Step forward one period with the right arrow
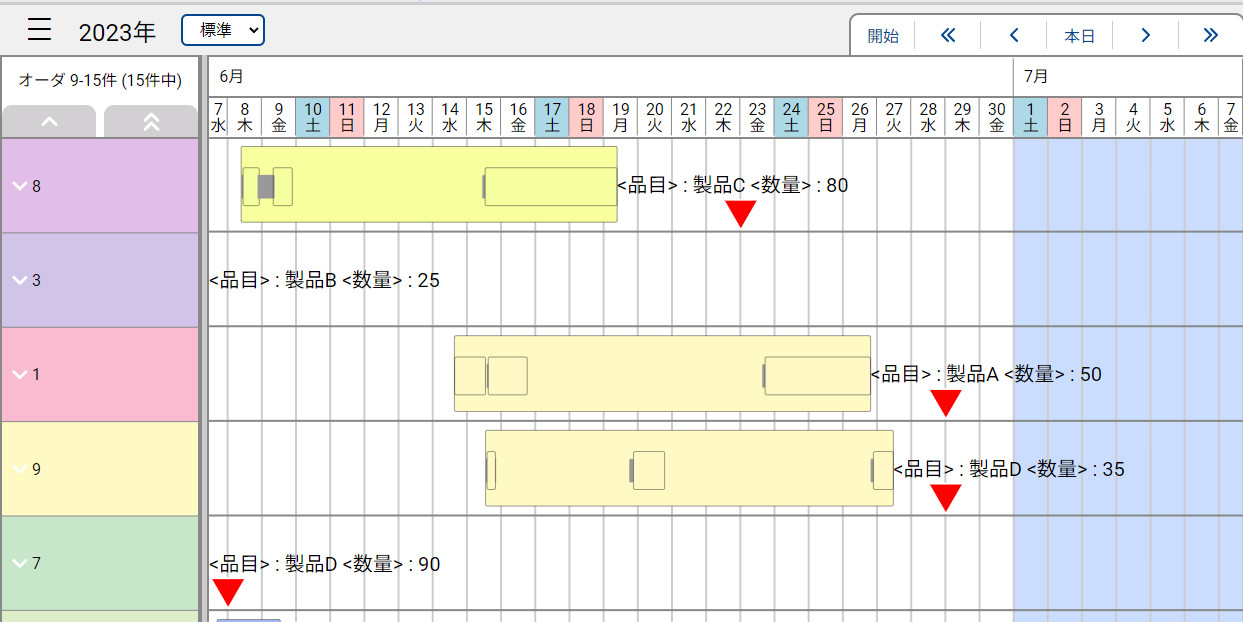1243x622 pixels. [1145, 34]
